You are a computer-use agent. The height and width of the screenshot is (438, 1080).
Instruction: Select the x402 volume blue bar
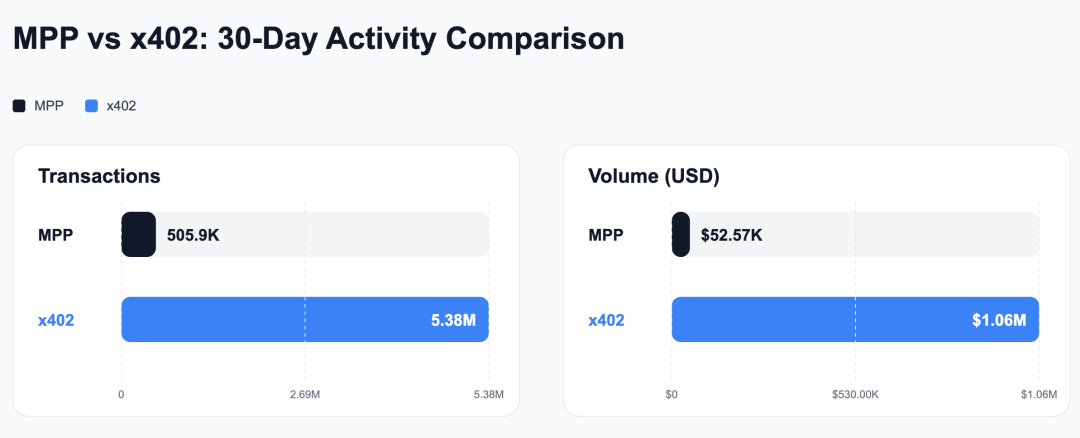click(x=855, y=319)
